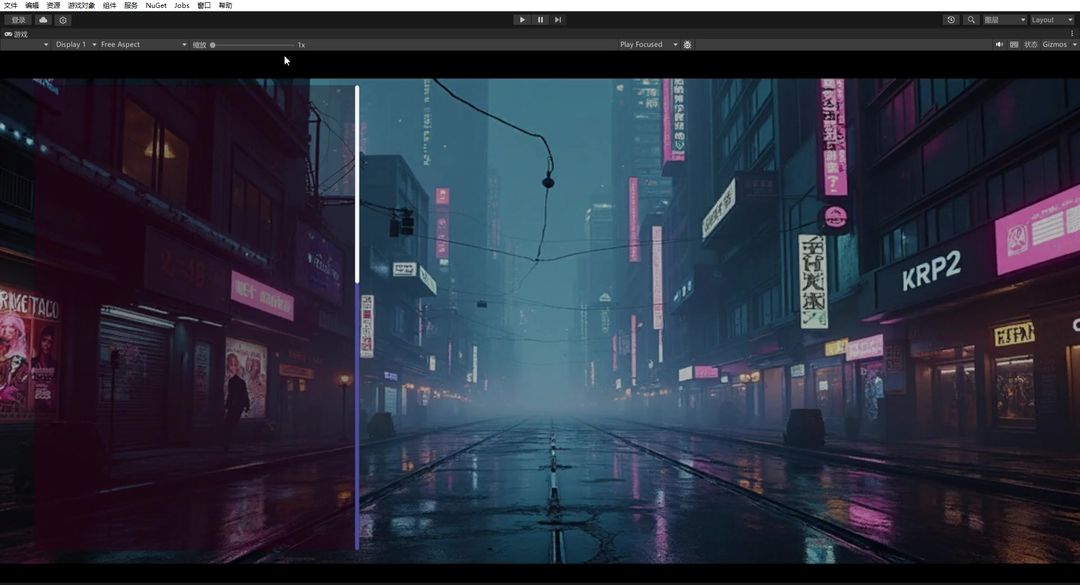Open the 编辑 menu

32,5
